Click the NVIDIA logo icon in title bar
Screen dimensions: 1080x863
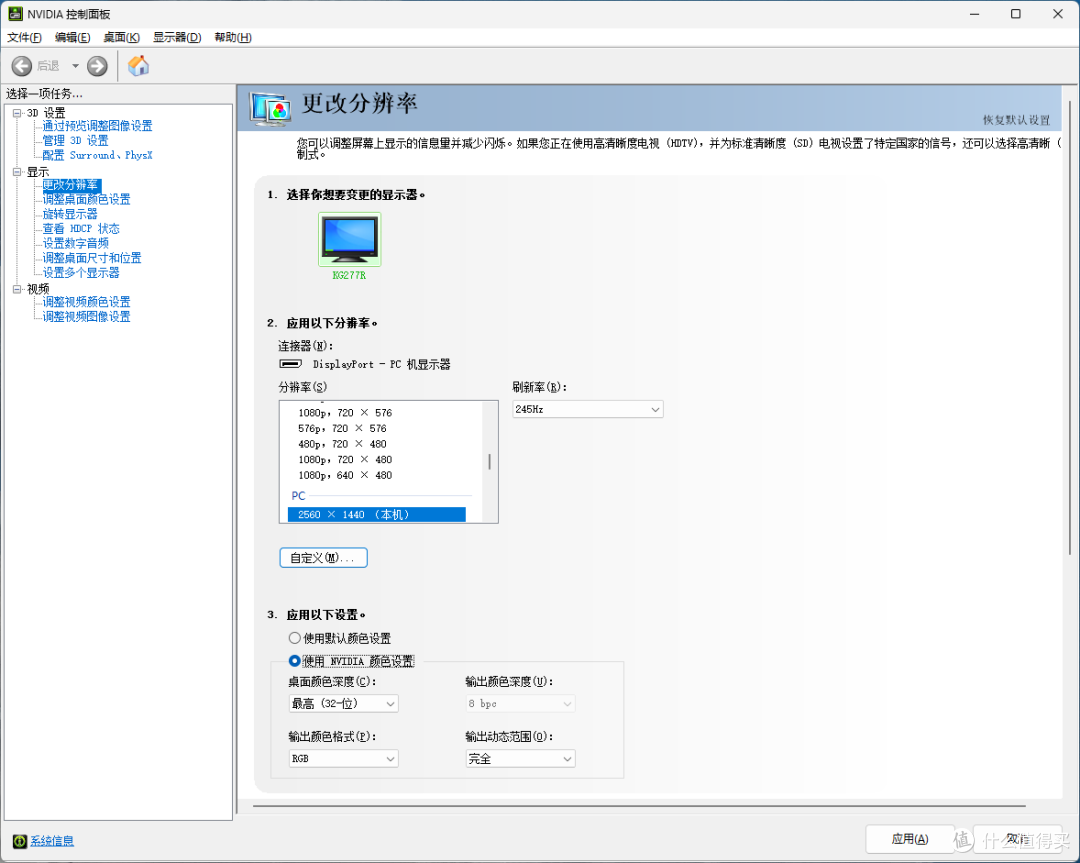pos(15,14)
